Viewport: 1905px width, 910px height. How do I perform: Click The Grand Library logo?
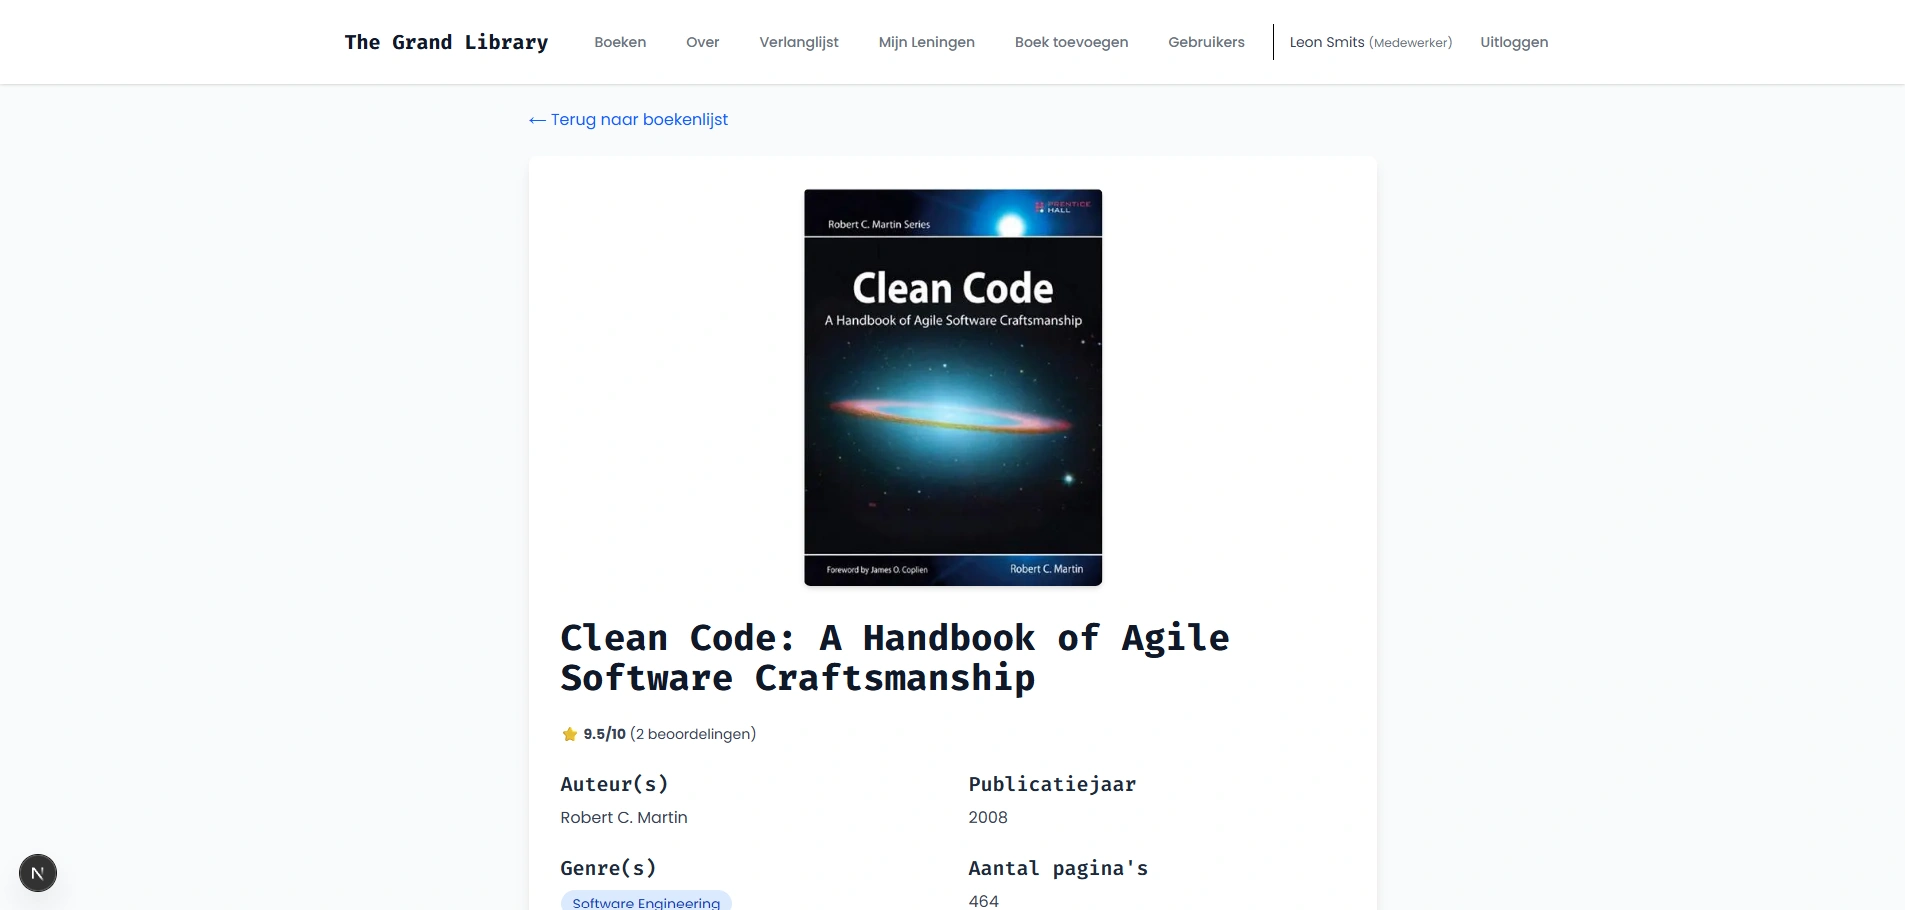[446, 42]
